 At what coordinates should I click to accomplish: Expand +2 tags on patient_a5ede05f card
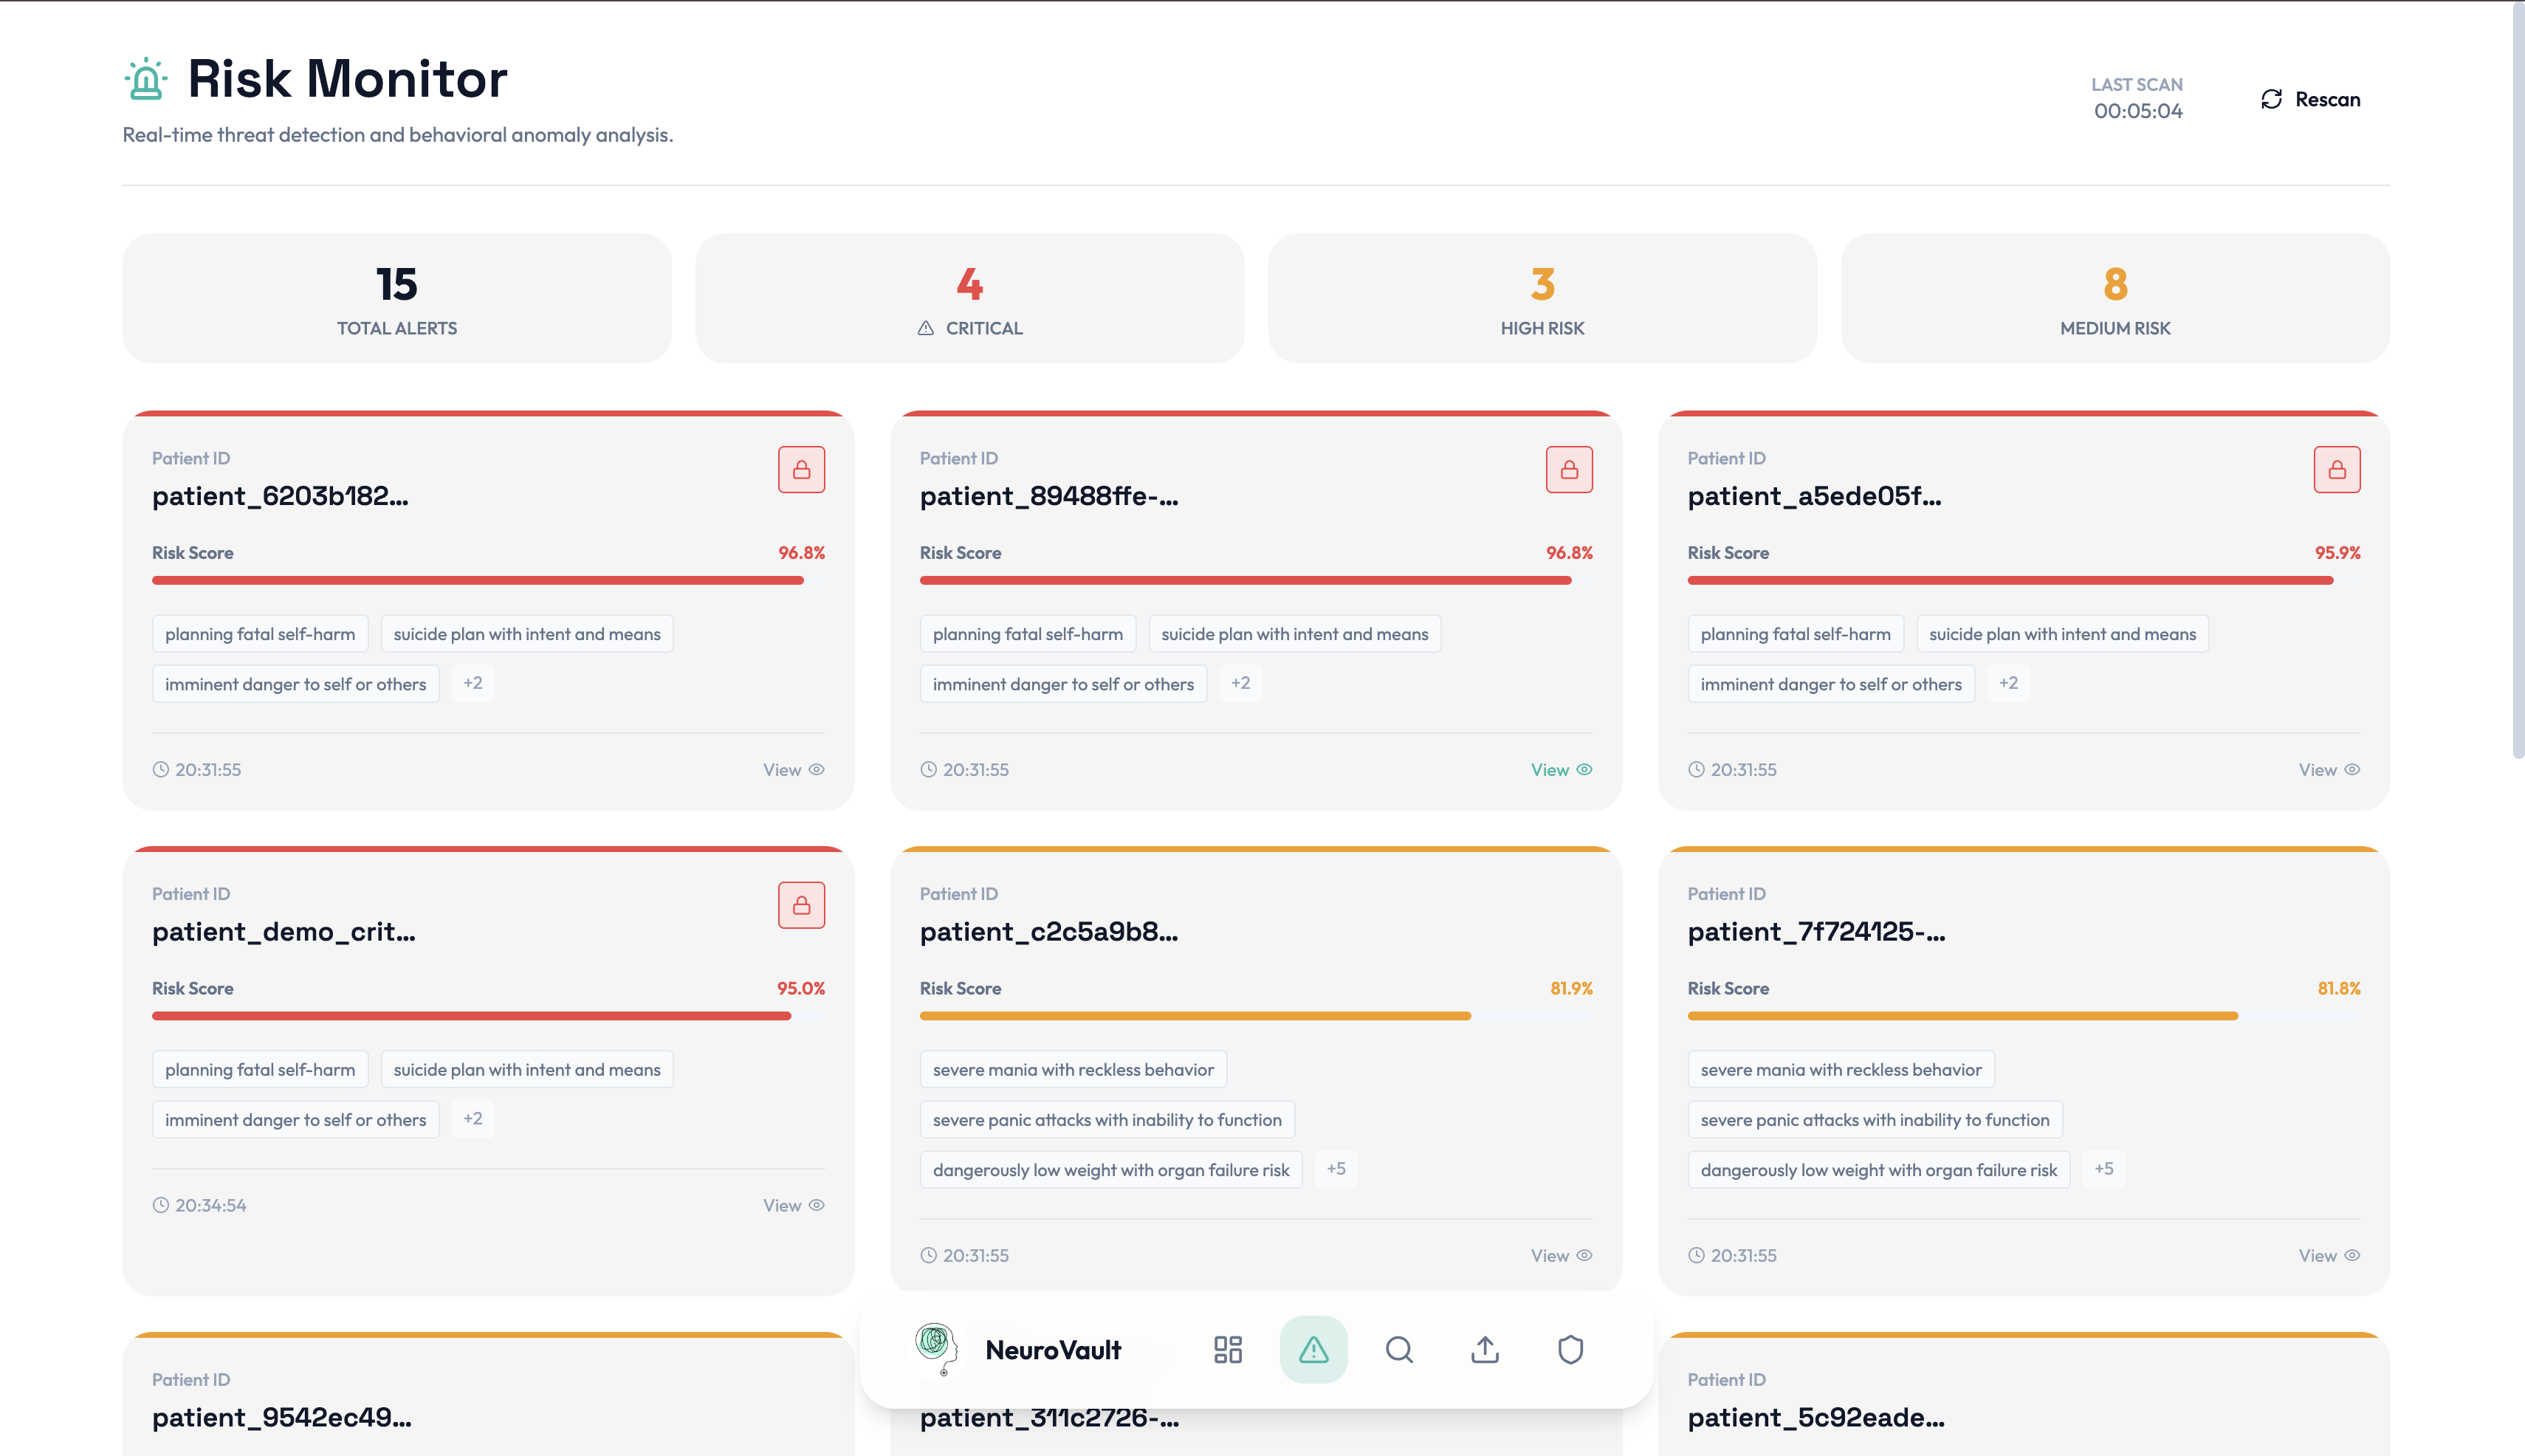click(x=2008, y=683)
